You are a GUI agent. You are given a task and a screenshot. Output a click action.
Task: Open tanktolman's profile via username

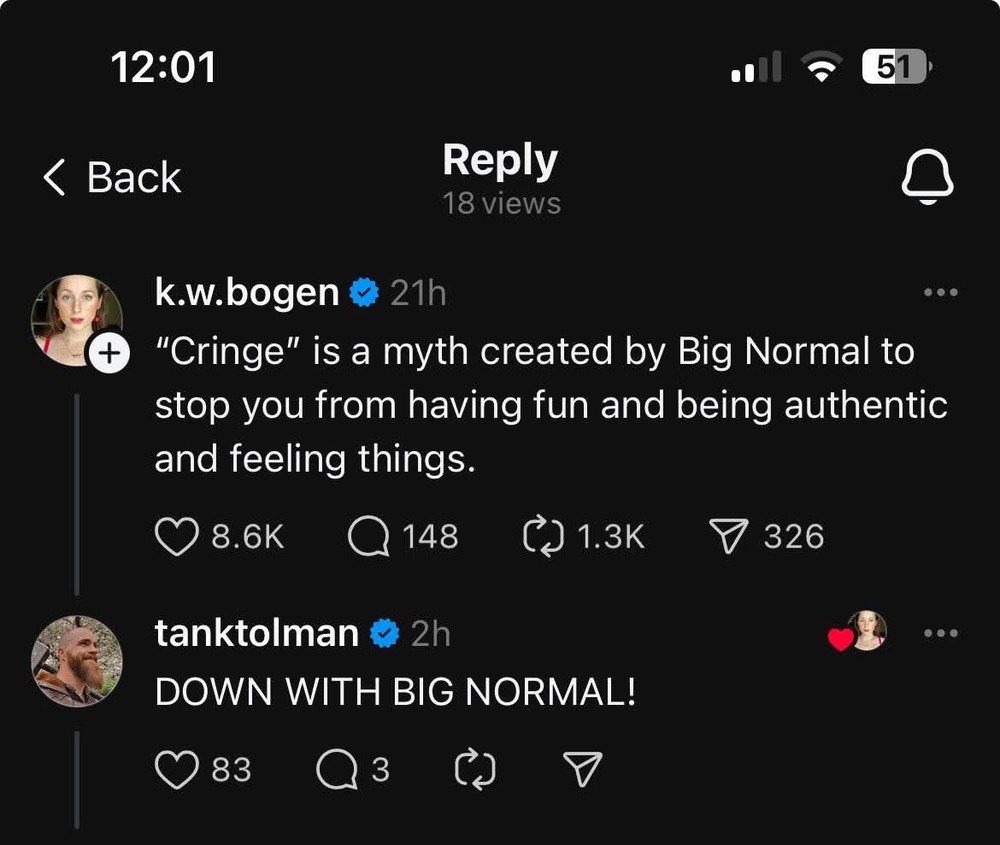(x=257, y=633)
